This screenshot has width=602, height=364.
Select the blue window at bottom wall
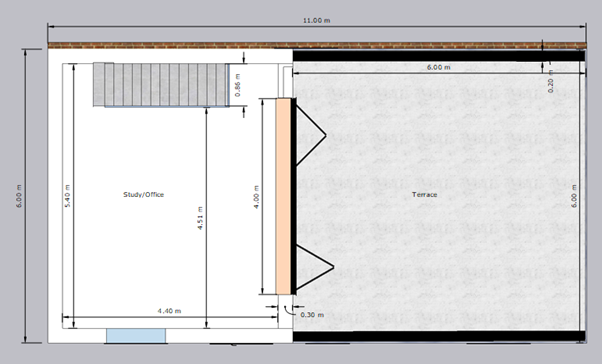pyautogui.click(x=136, y=336)
